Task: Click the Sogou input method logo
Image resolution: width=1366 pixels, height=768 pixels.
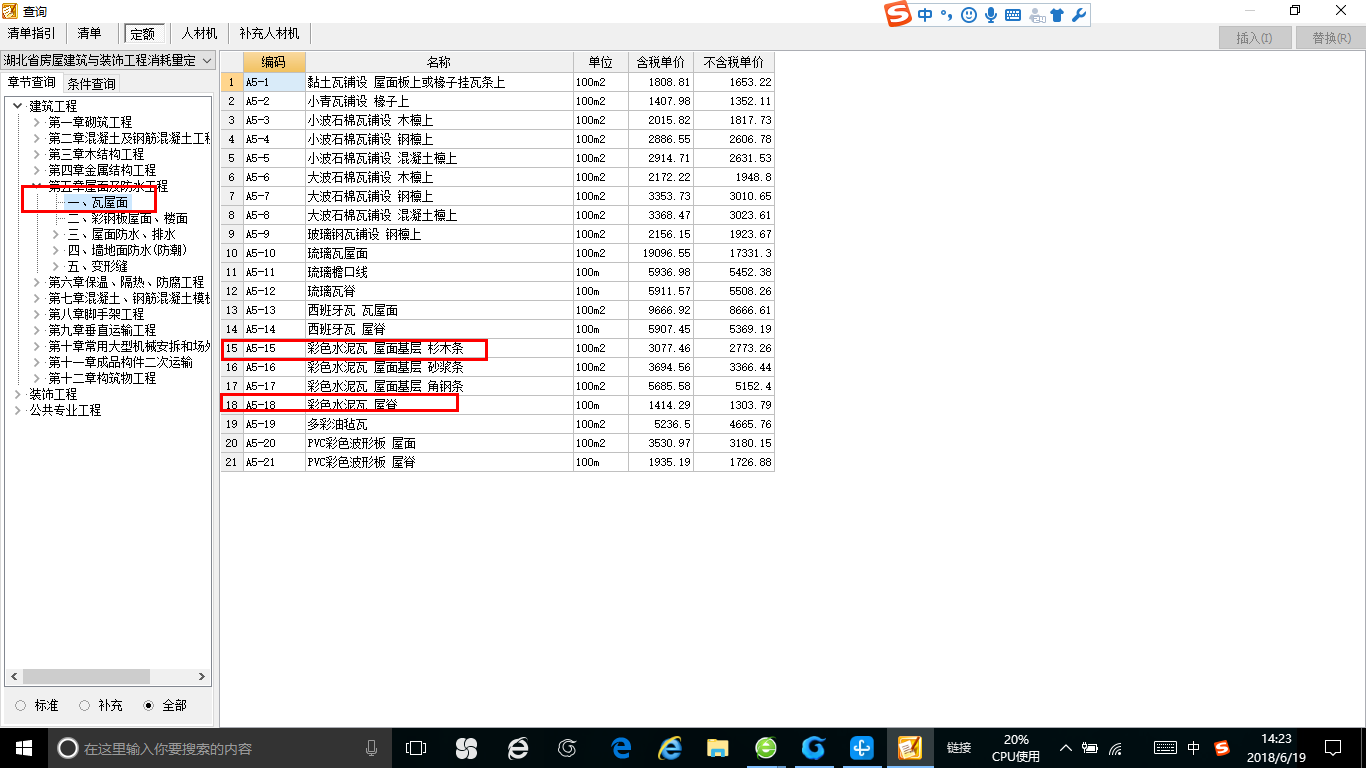Action: coord(899,15)
